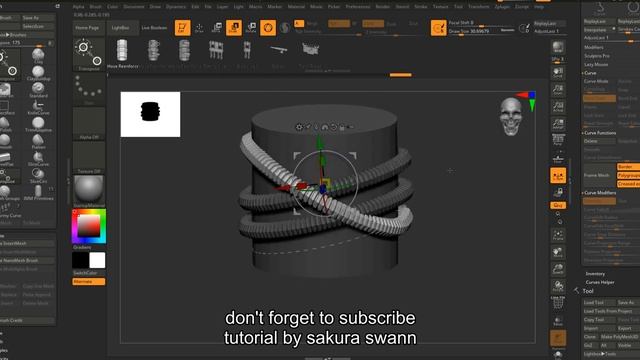Collapse the Curve Functions section
The width and height of the screenshot is (640, 360).
(x=600, y=133)
